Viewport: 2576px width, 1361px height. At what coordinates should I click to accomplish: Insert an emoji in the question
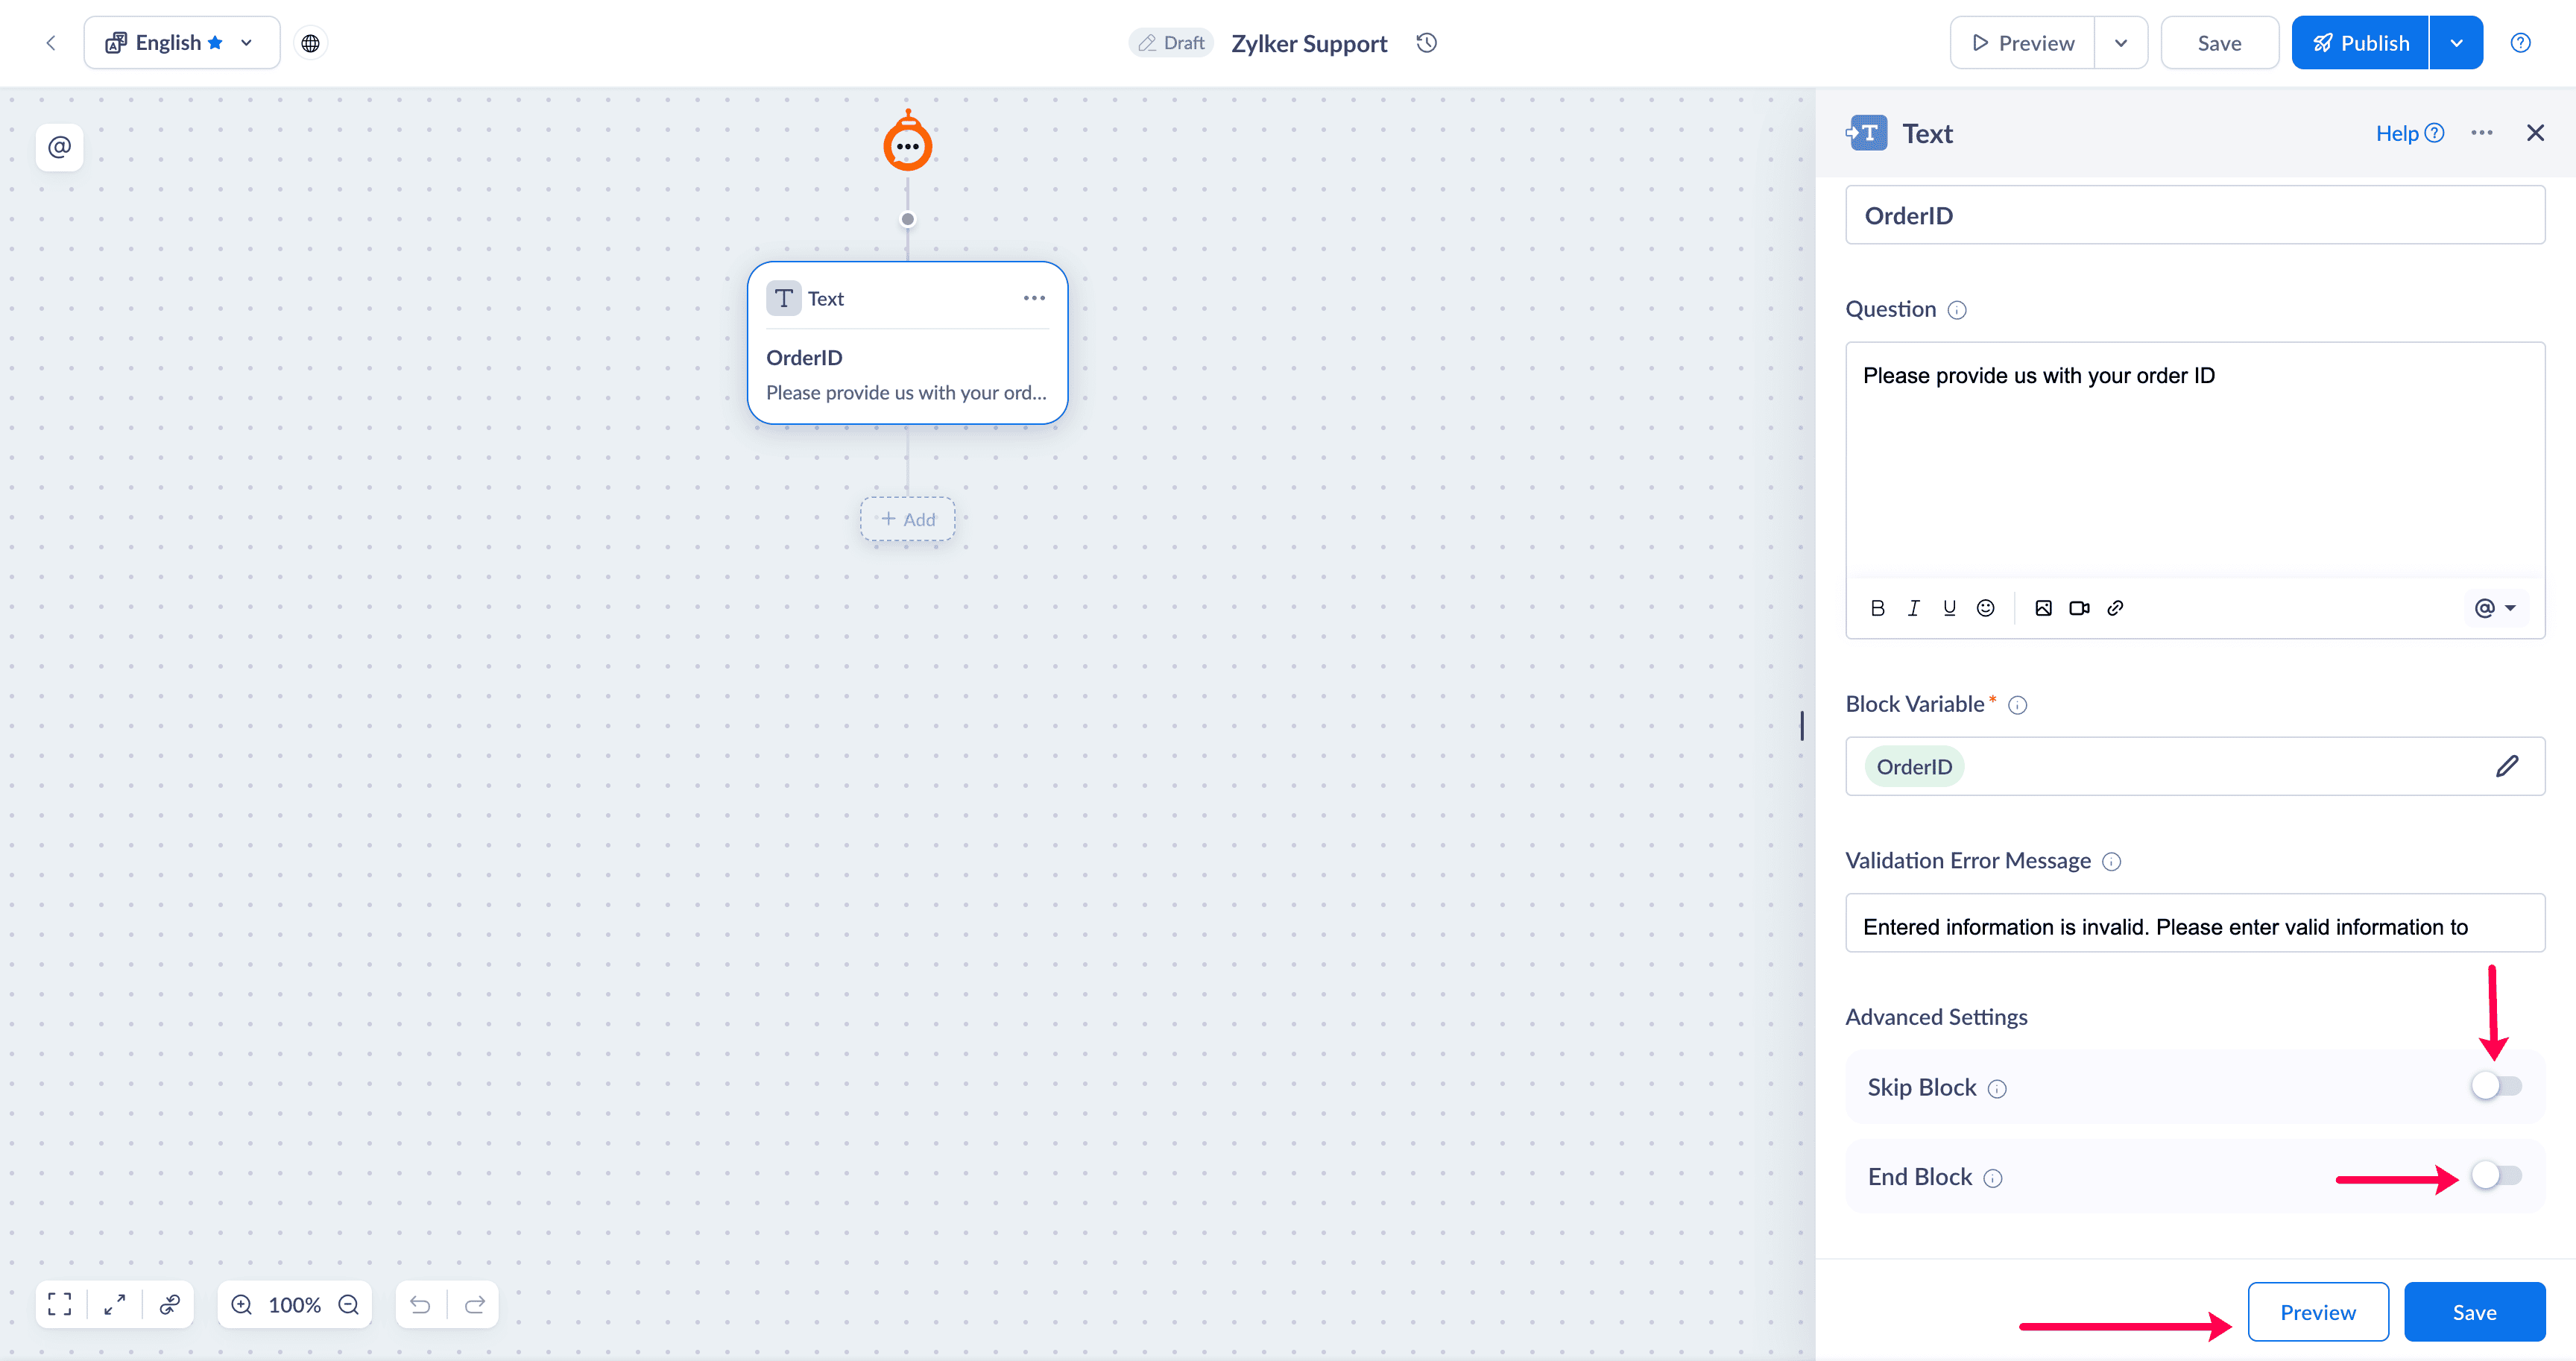pyautogui.click(x=1985, y=608)
